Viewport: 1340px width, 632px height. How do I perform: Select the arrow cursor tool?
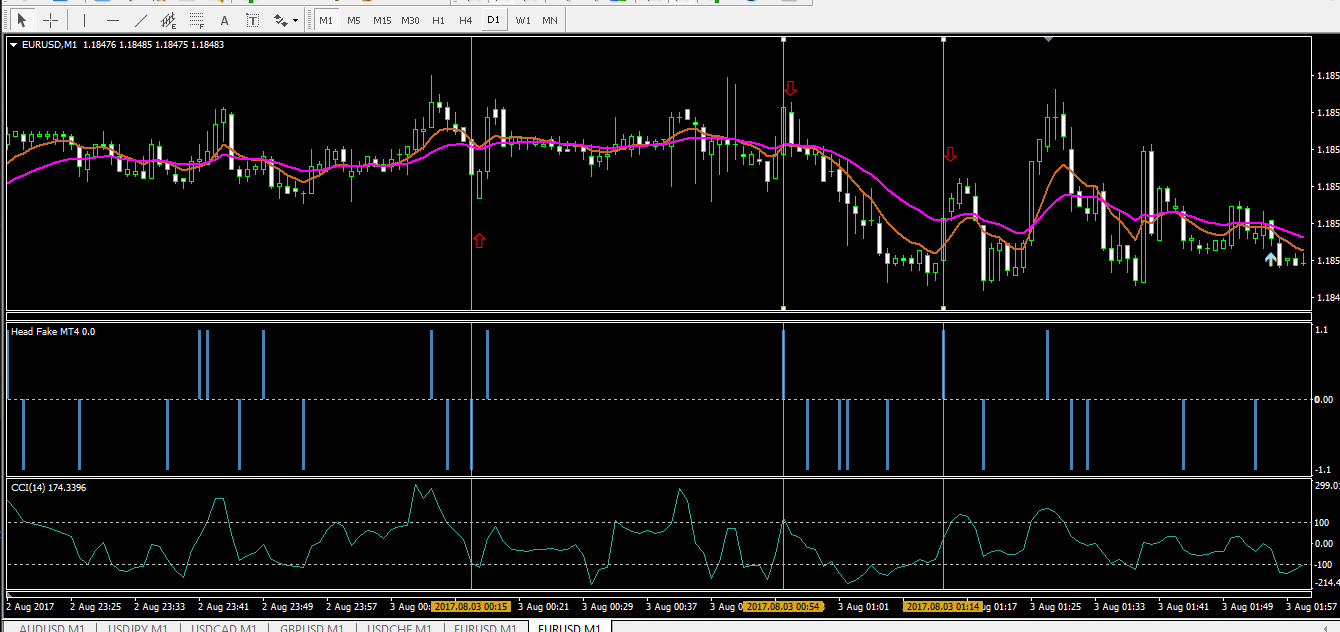pyautogui.click(x=22, y=20)
